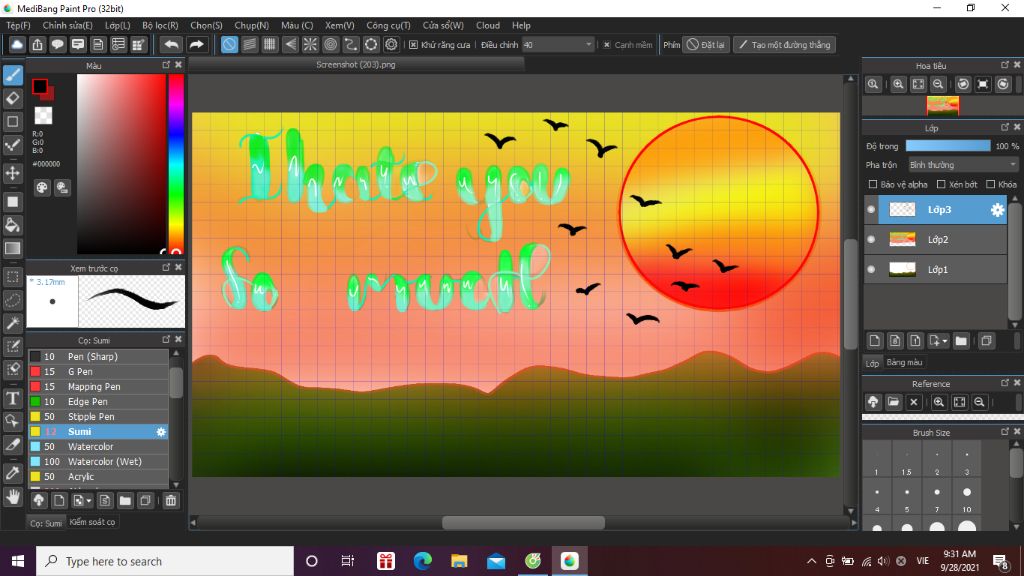Switch to the Bảng màu tab
The height and width of the screenshot is (576, 1024).
tap(904, 362)
